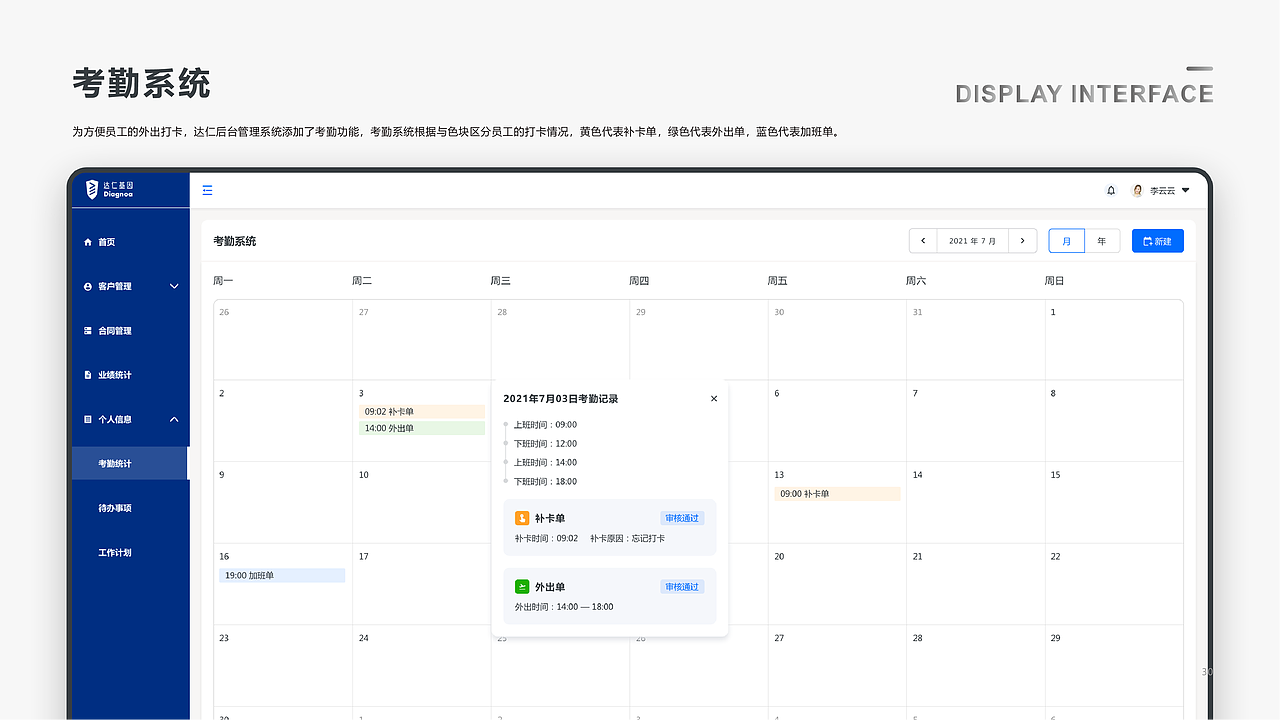
Task: Click 审核通过 tag on 外出单 card
Action: pyautogui.click(x=682, y=587)
